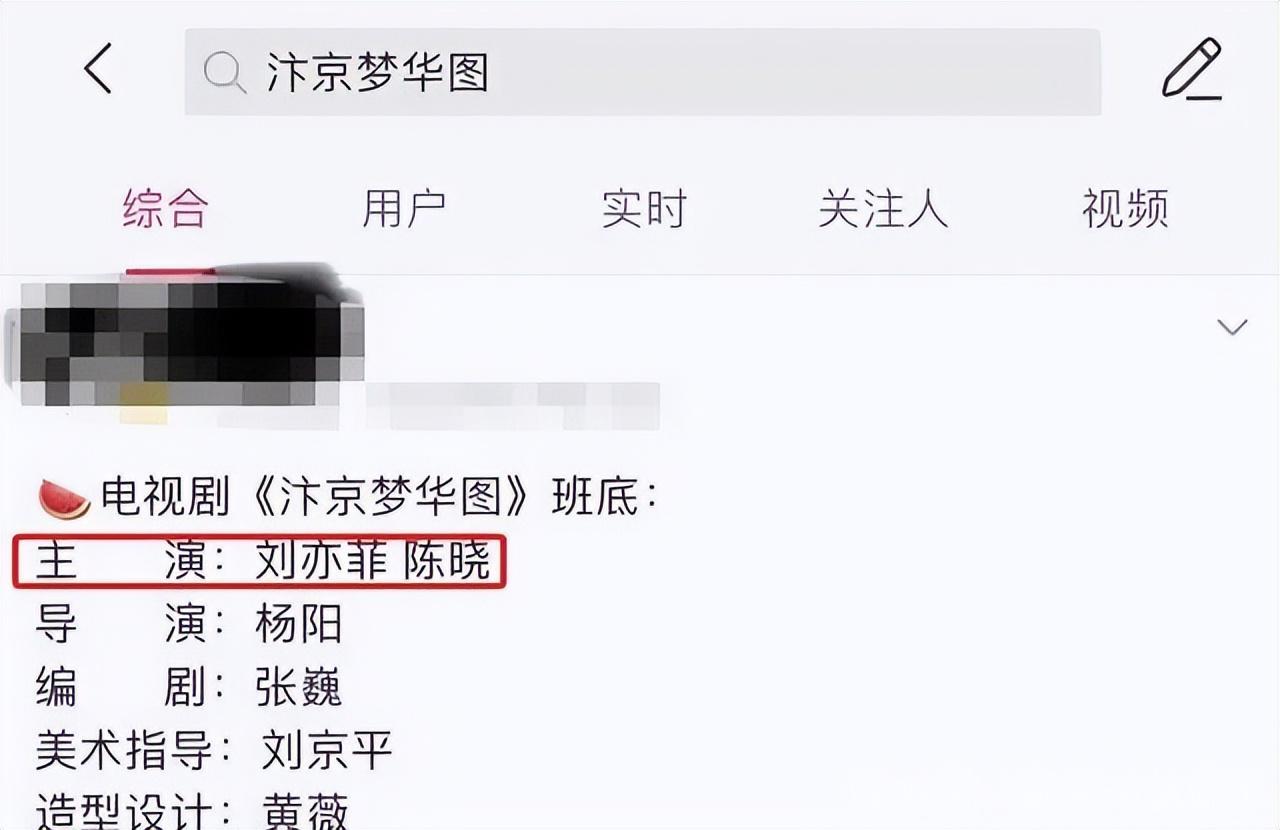Screen dimensions: 1280x830
Task: Select the screenwriter name 张巍
Action: pyautogui.click(x=299, y=688)
